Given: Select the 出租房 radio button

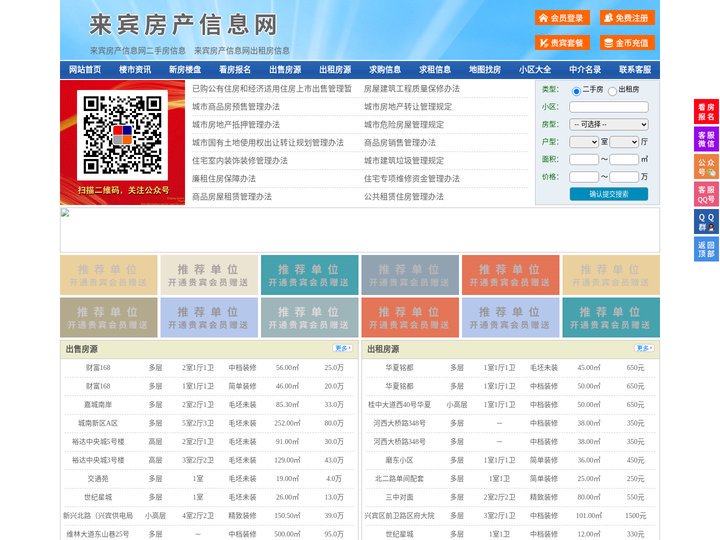Looking at the screenshot, I should pos(612,91).
